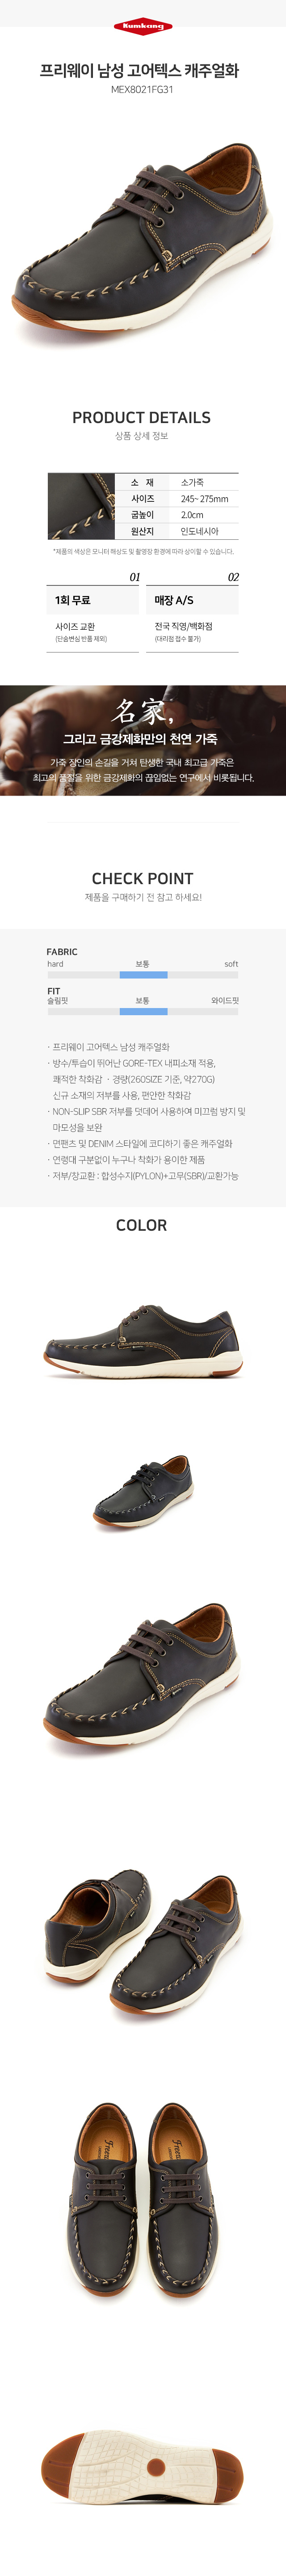Click the COLOR section heading
Screen dimensions: 286x2576
141,1225
